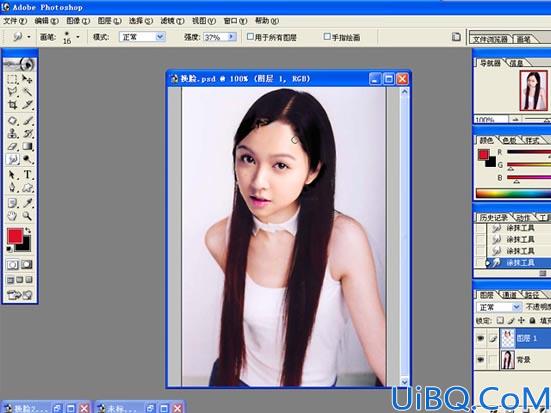Select the Zoom magnifier tool
Viewport: 551px width, 413px height.
point(27,215)
